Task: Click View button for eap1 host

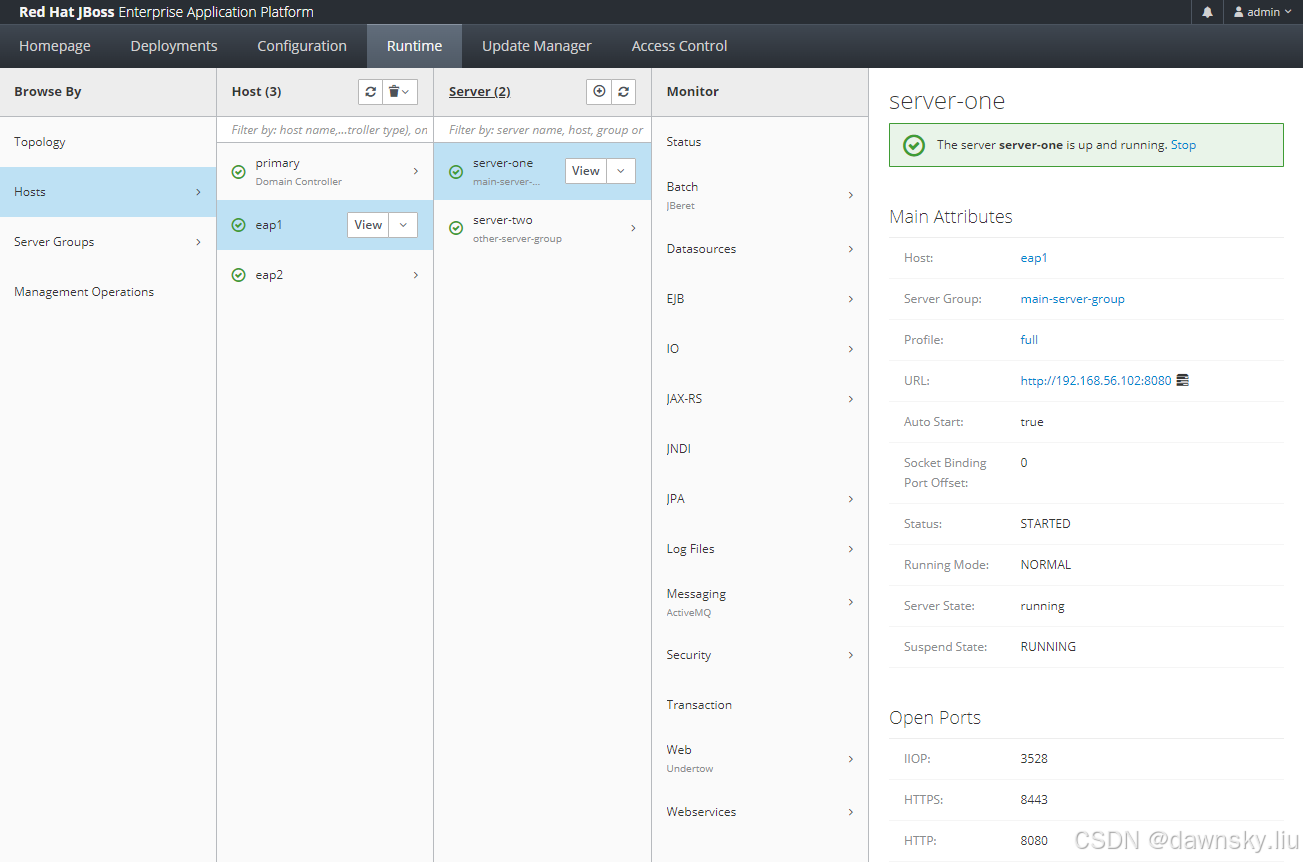Action: coord(368,225)
